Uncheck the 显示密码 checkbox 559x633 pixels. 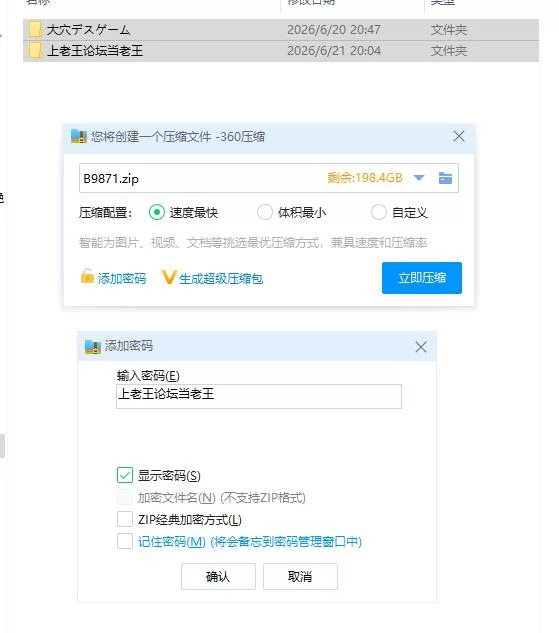[125, 475]
